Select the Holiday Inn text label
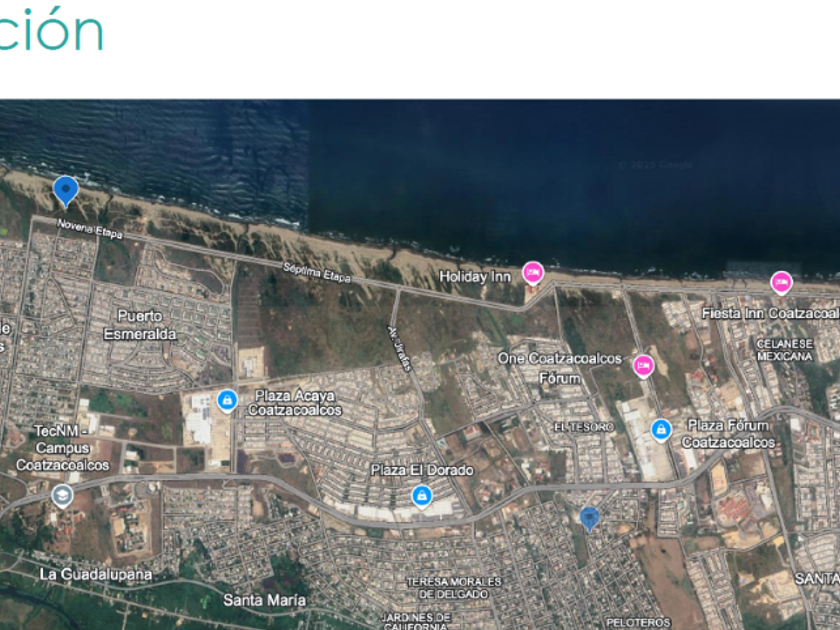Screen dimensions: 840x630 coord(475,276)
